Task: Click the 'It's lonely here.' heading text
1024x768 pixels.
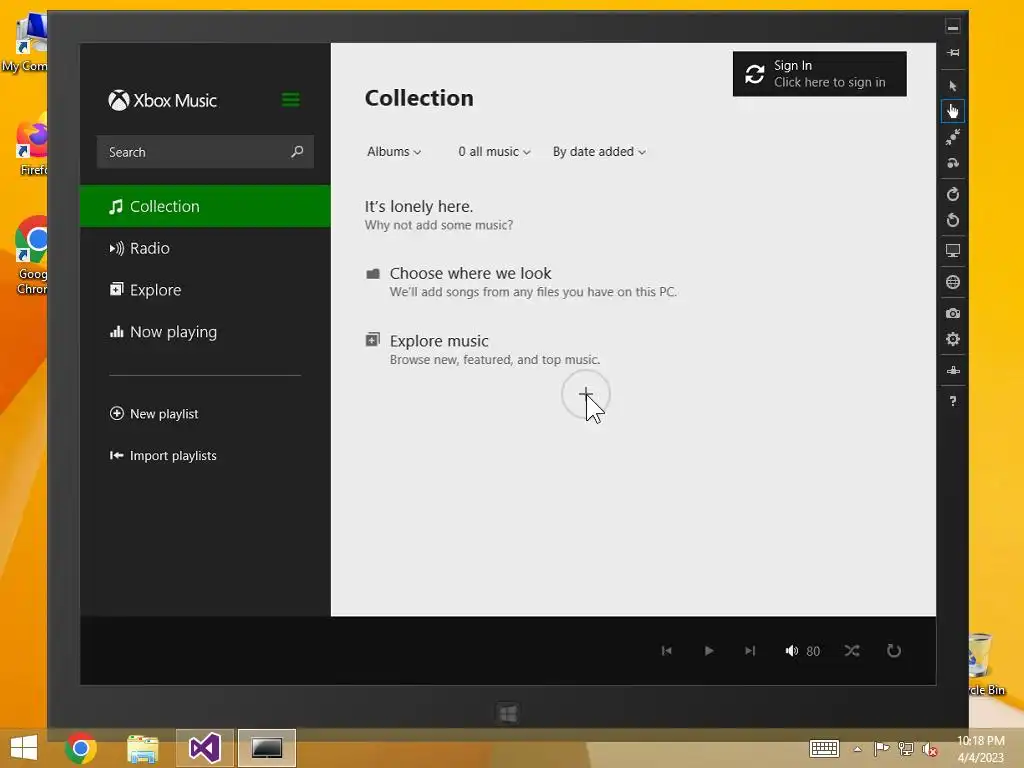Action: (x=419, y=206)
